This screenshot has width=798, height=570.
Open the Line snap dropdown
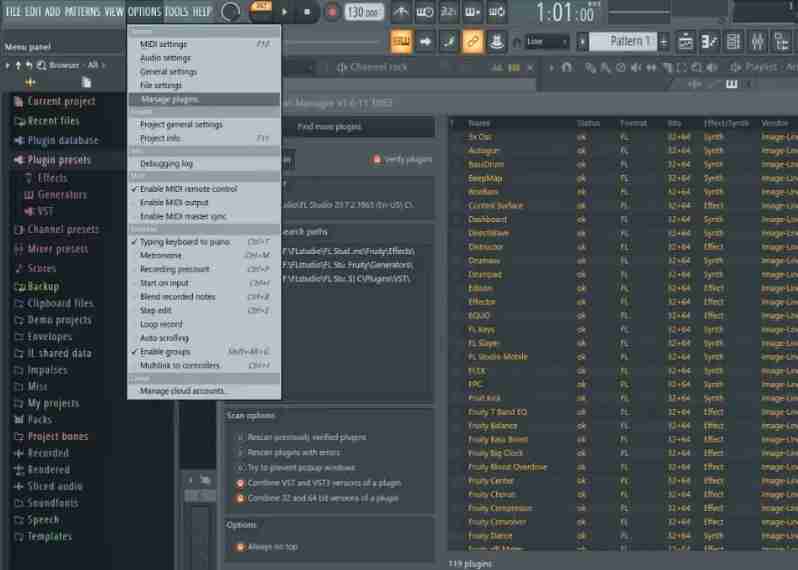[x=547, y=41]
